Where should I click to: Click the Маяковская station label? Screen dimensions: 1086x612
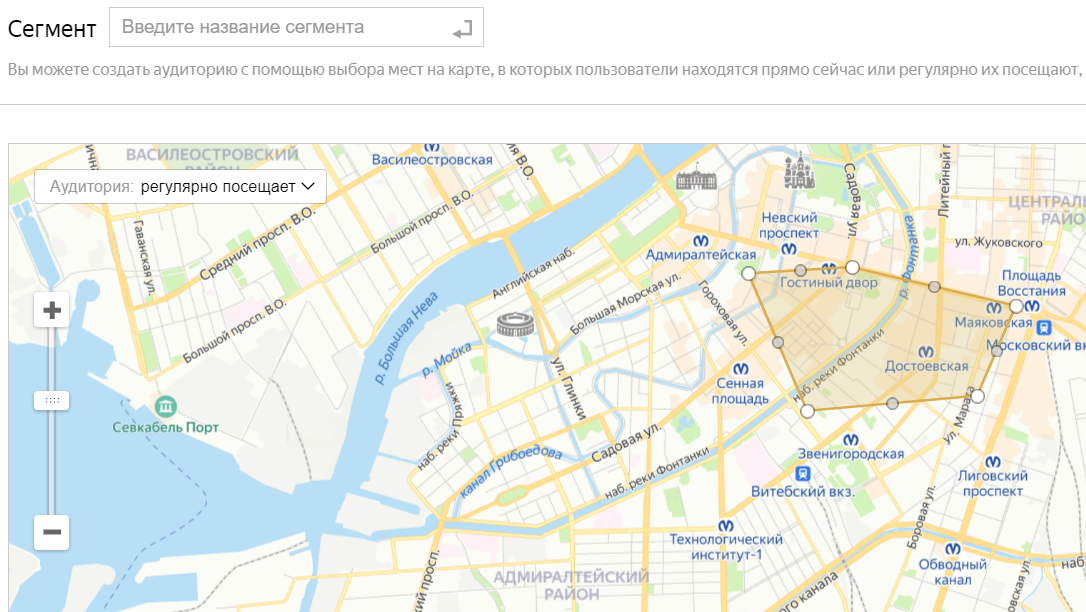click(993, 323)
